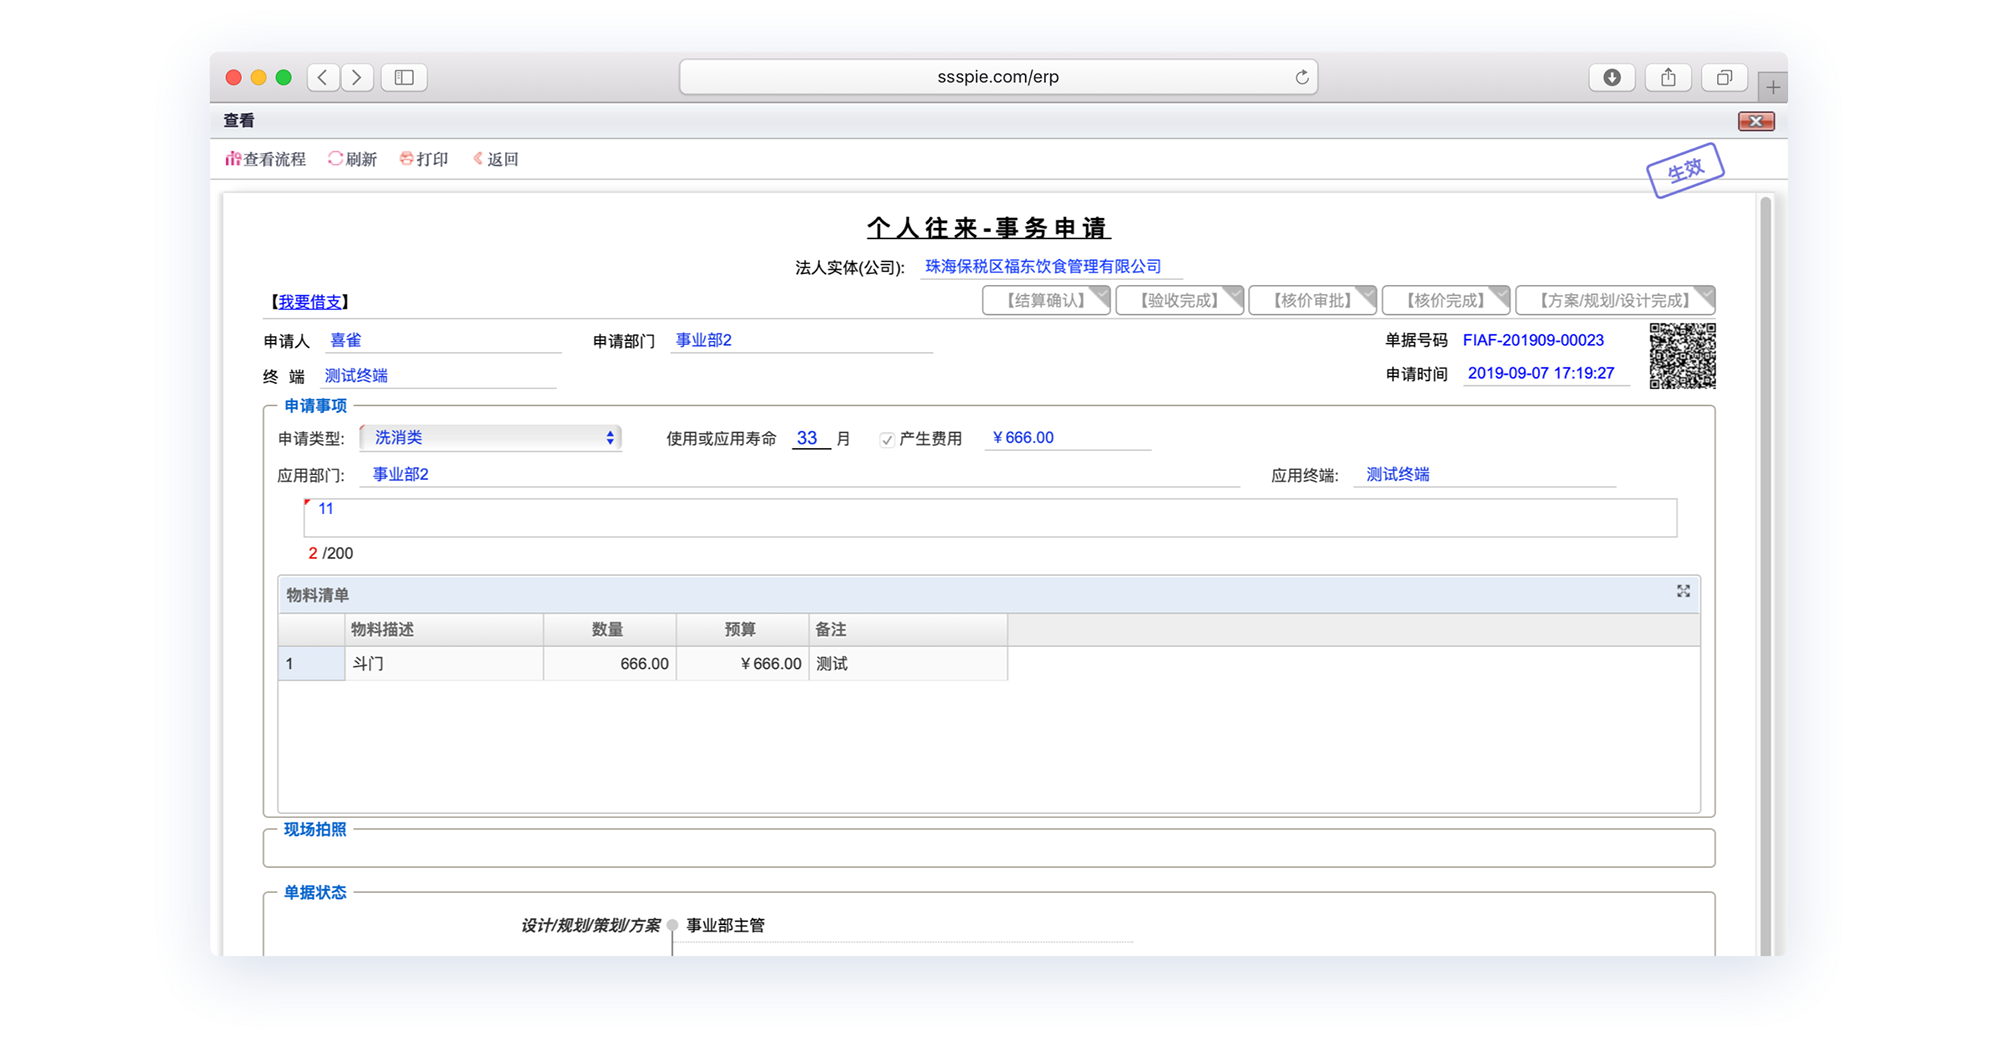Click the 查看流程 toolbar item
The height and width of the screenshot is (1037, 2000).
coord(266,159)
